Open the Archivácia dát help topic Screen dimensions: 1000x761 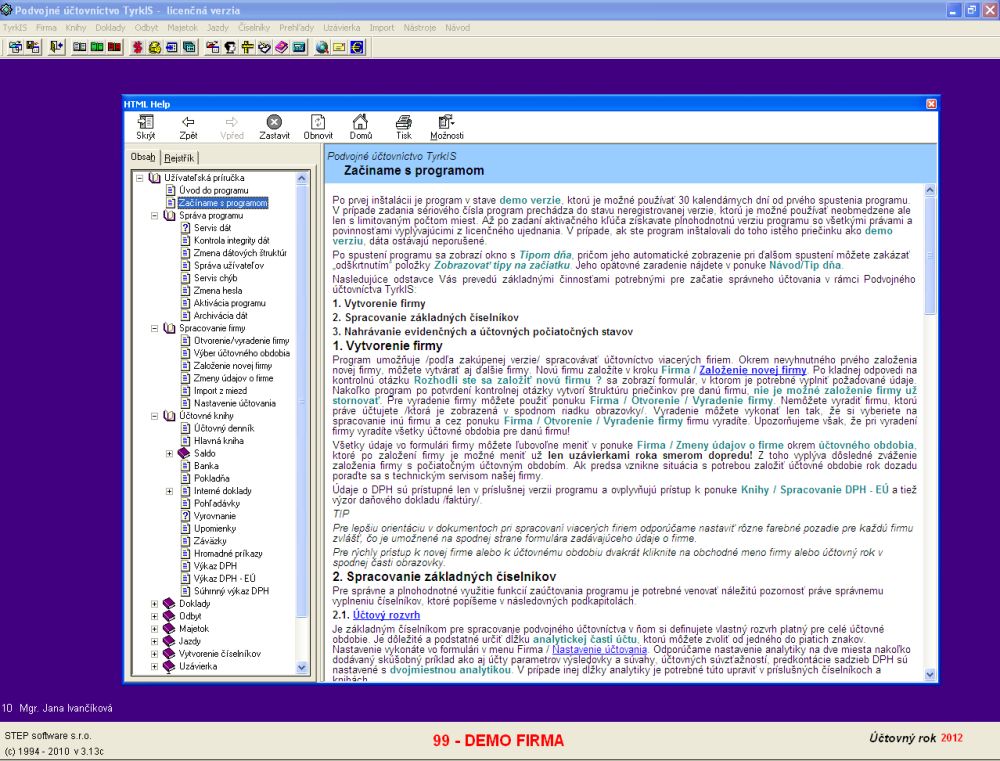[x=221, y=316]
